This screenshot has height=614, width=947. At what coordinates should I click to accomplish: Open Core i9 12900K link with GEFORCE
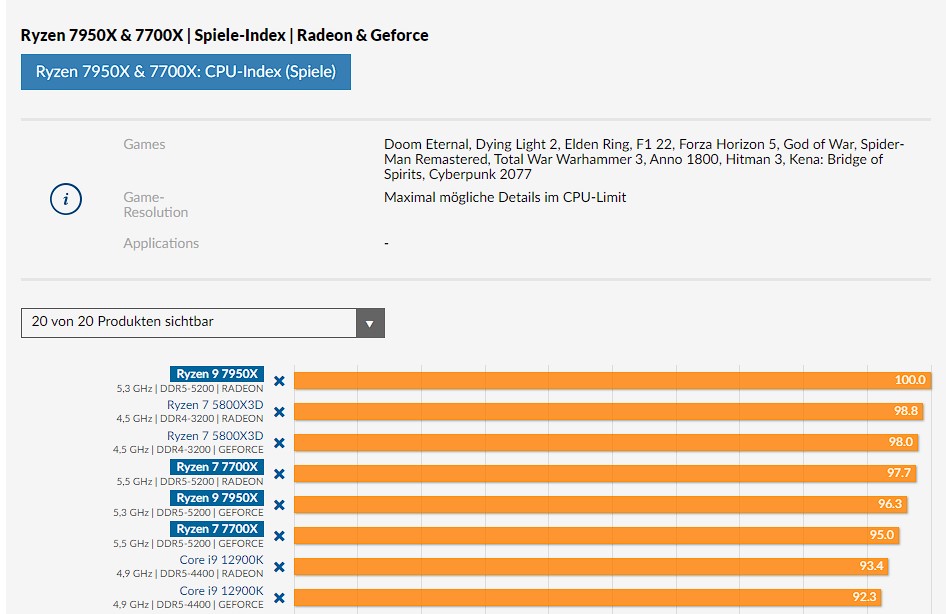[x=221, y=590]
